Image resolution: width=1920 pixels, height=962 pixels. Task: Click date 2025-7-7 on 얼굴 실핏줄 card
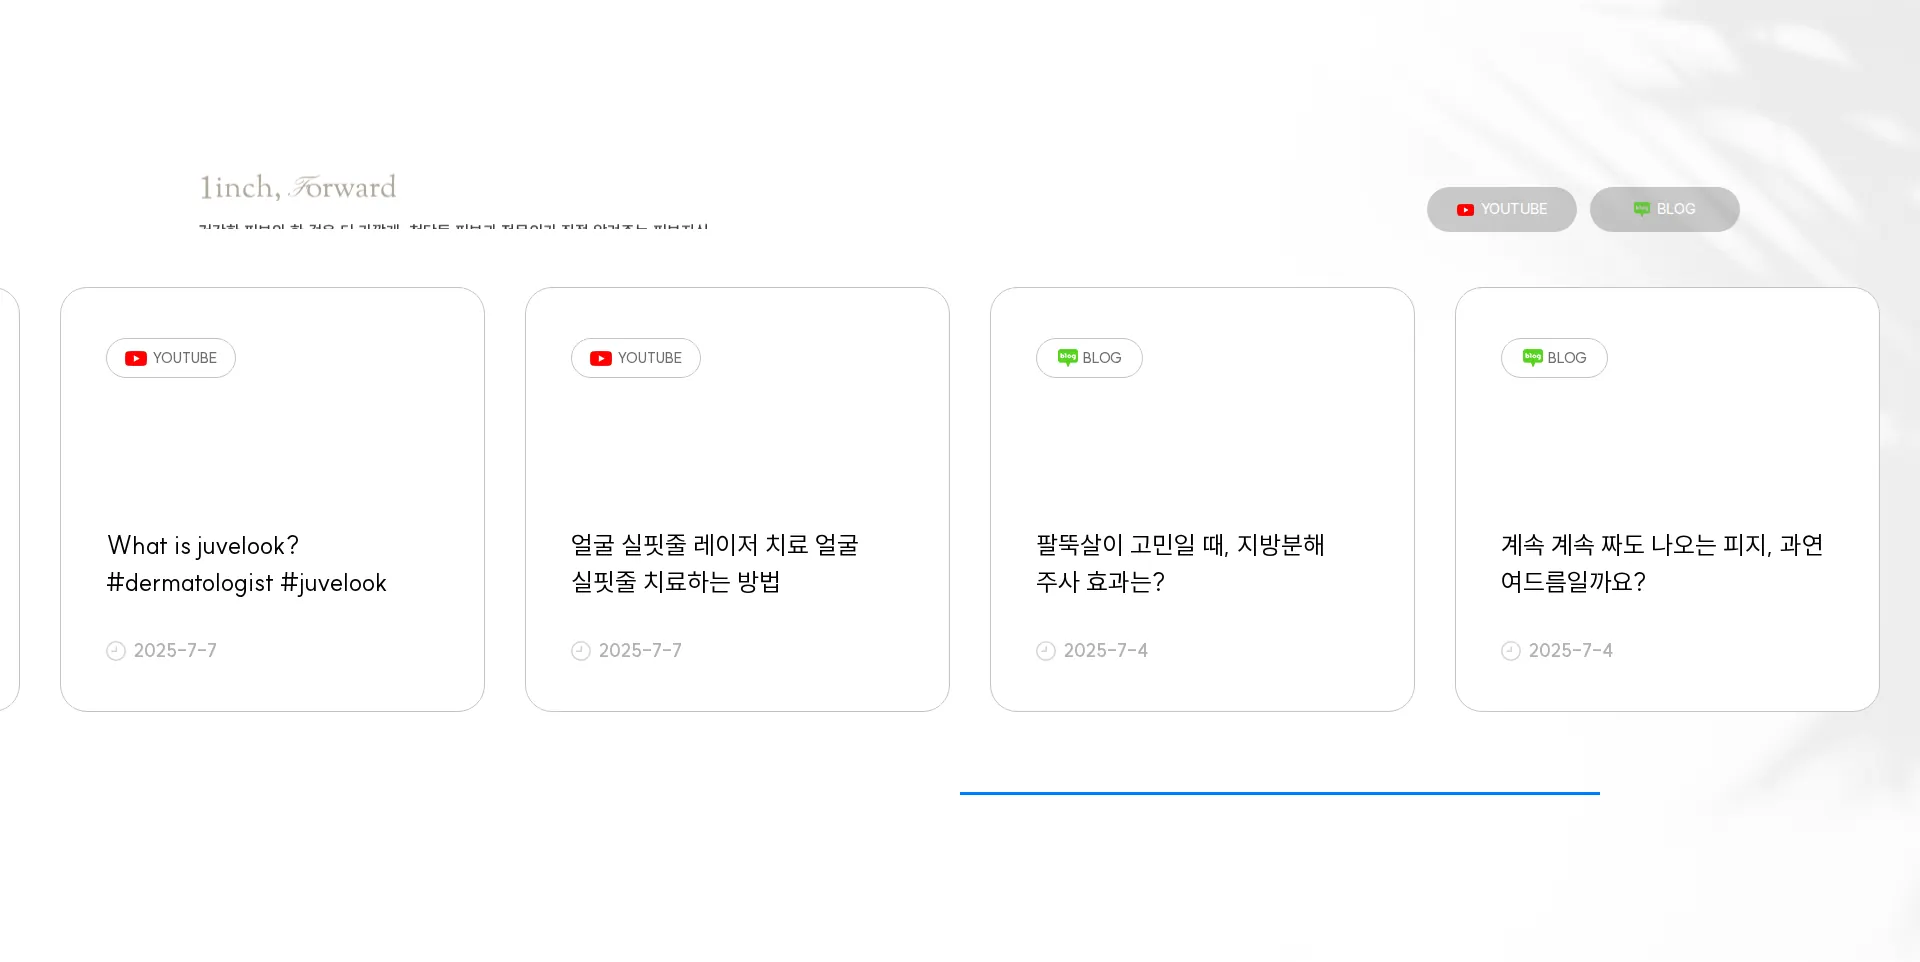point(640,651)
